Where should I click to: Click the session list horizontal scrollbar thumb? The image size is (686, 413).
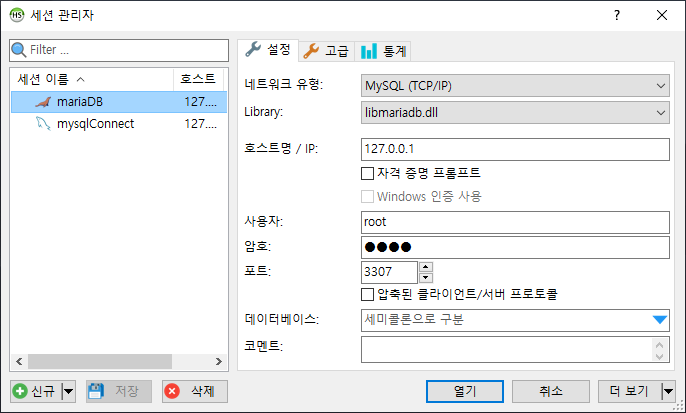click(x=100, y=361)
